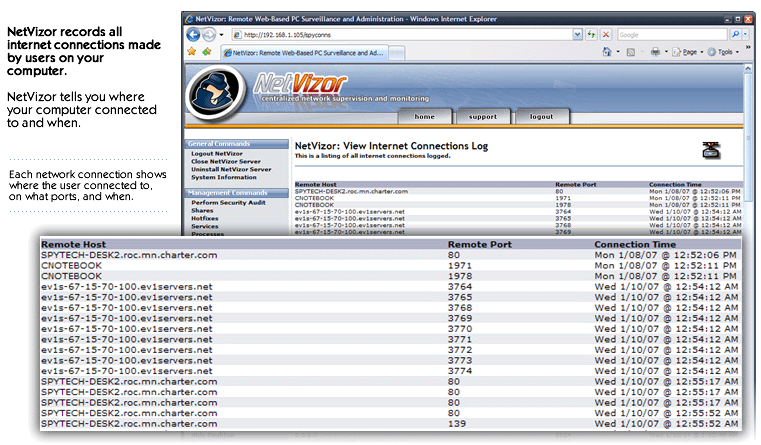Switch to the home tab
The image size is (761, 445).
pyautogui.click(x=425, y=117)
